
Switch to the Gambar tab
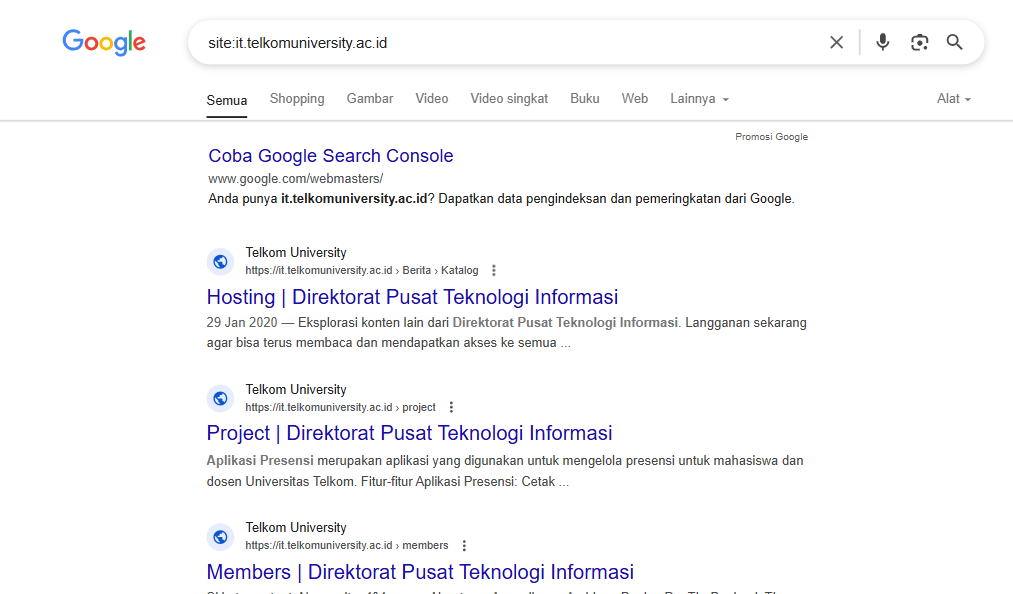370,99
